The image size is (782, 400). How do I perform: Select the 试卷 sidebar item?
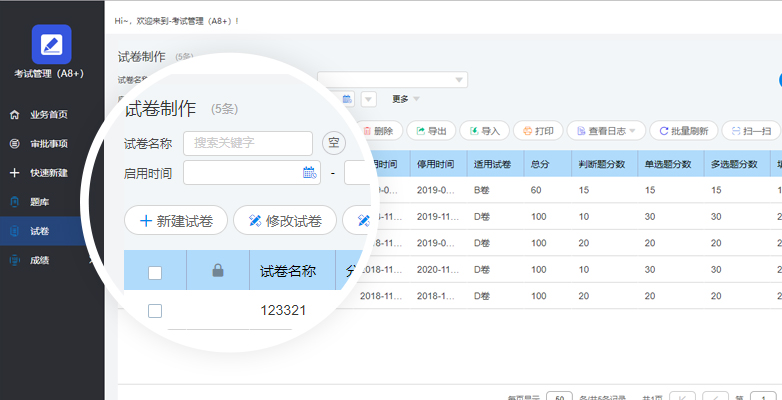tap(38, 231)
